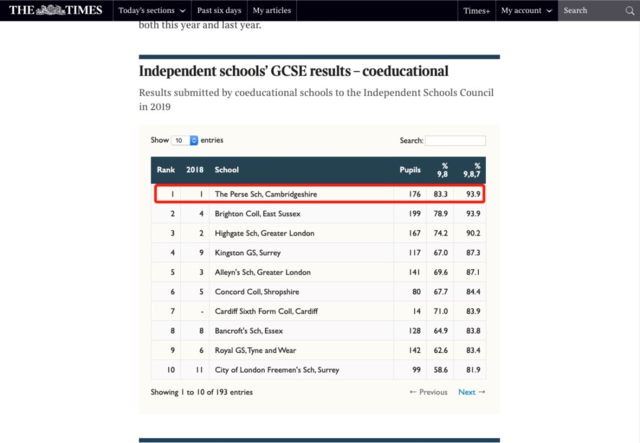Open the Show entries count dropdown
The image size is (640, 443).
tap(184, 141)
